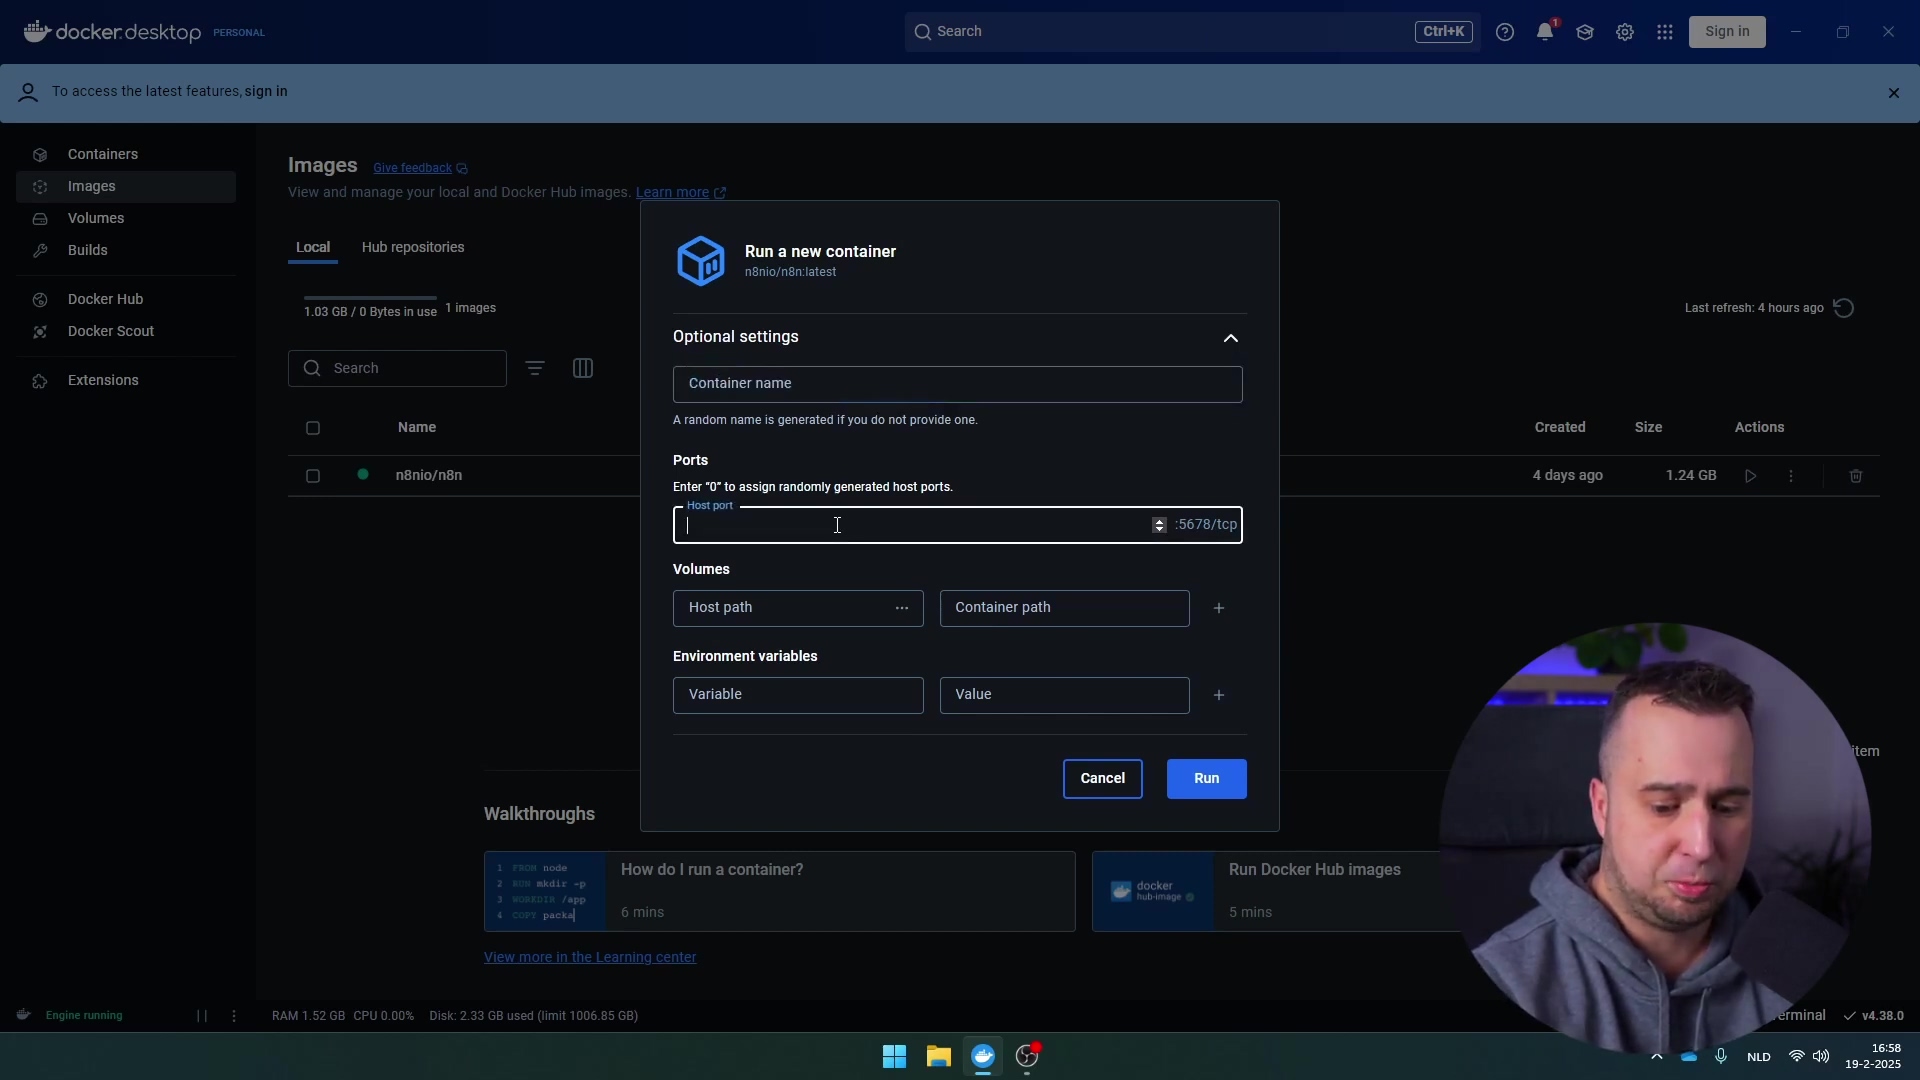Viewport: 1920px width, 1080px height.
Task: Open the Learning center graduation cap icon
Action: (1585, 32)
